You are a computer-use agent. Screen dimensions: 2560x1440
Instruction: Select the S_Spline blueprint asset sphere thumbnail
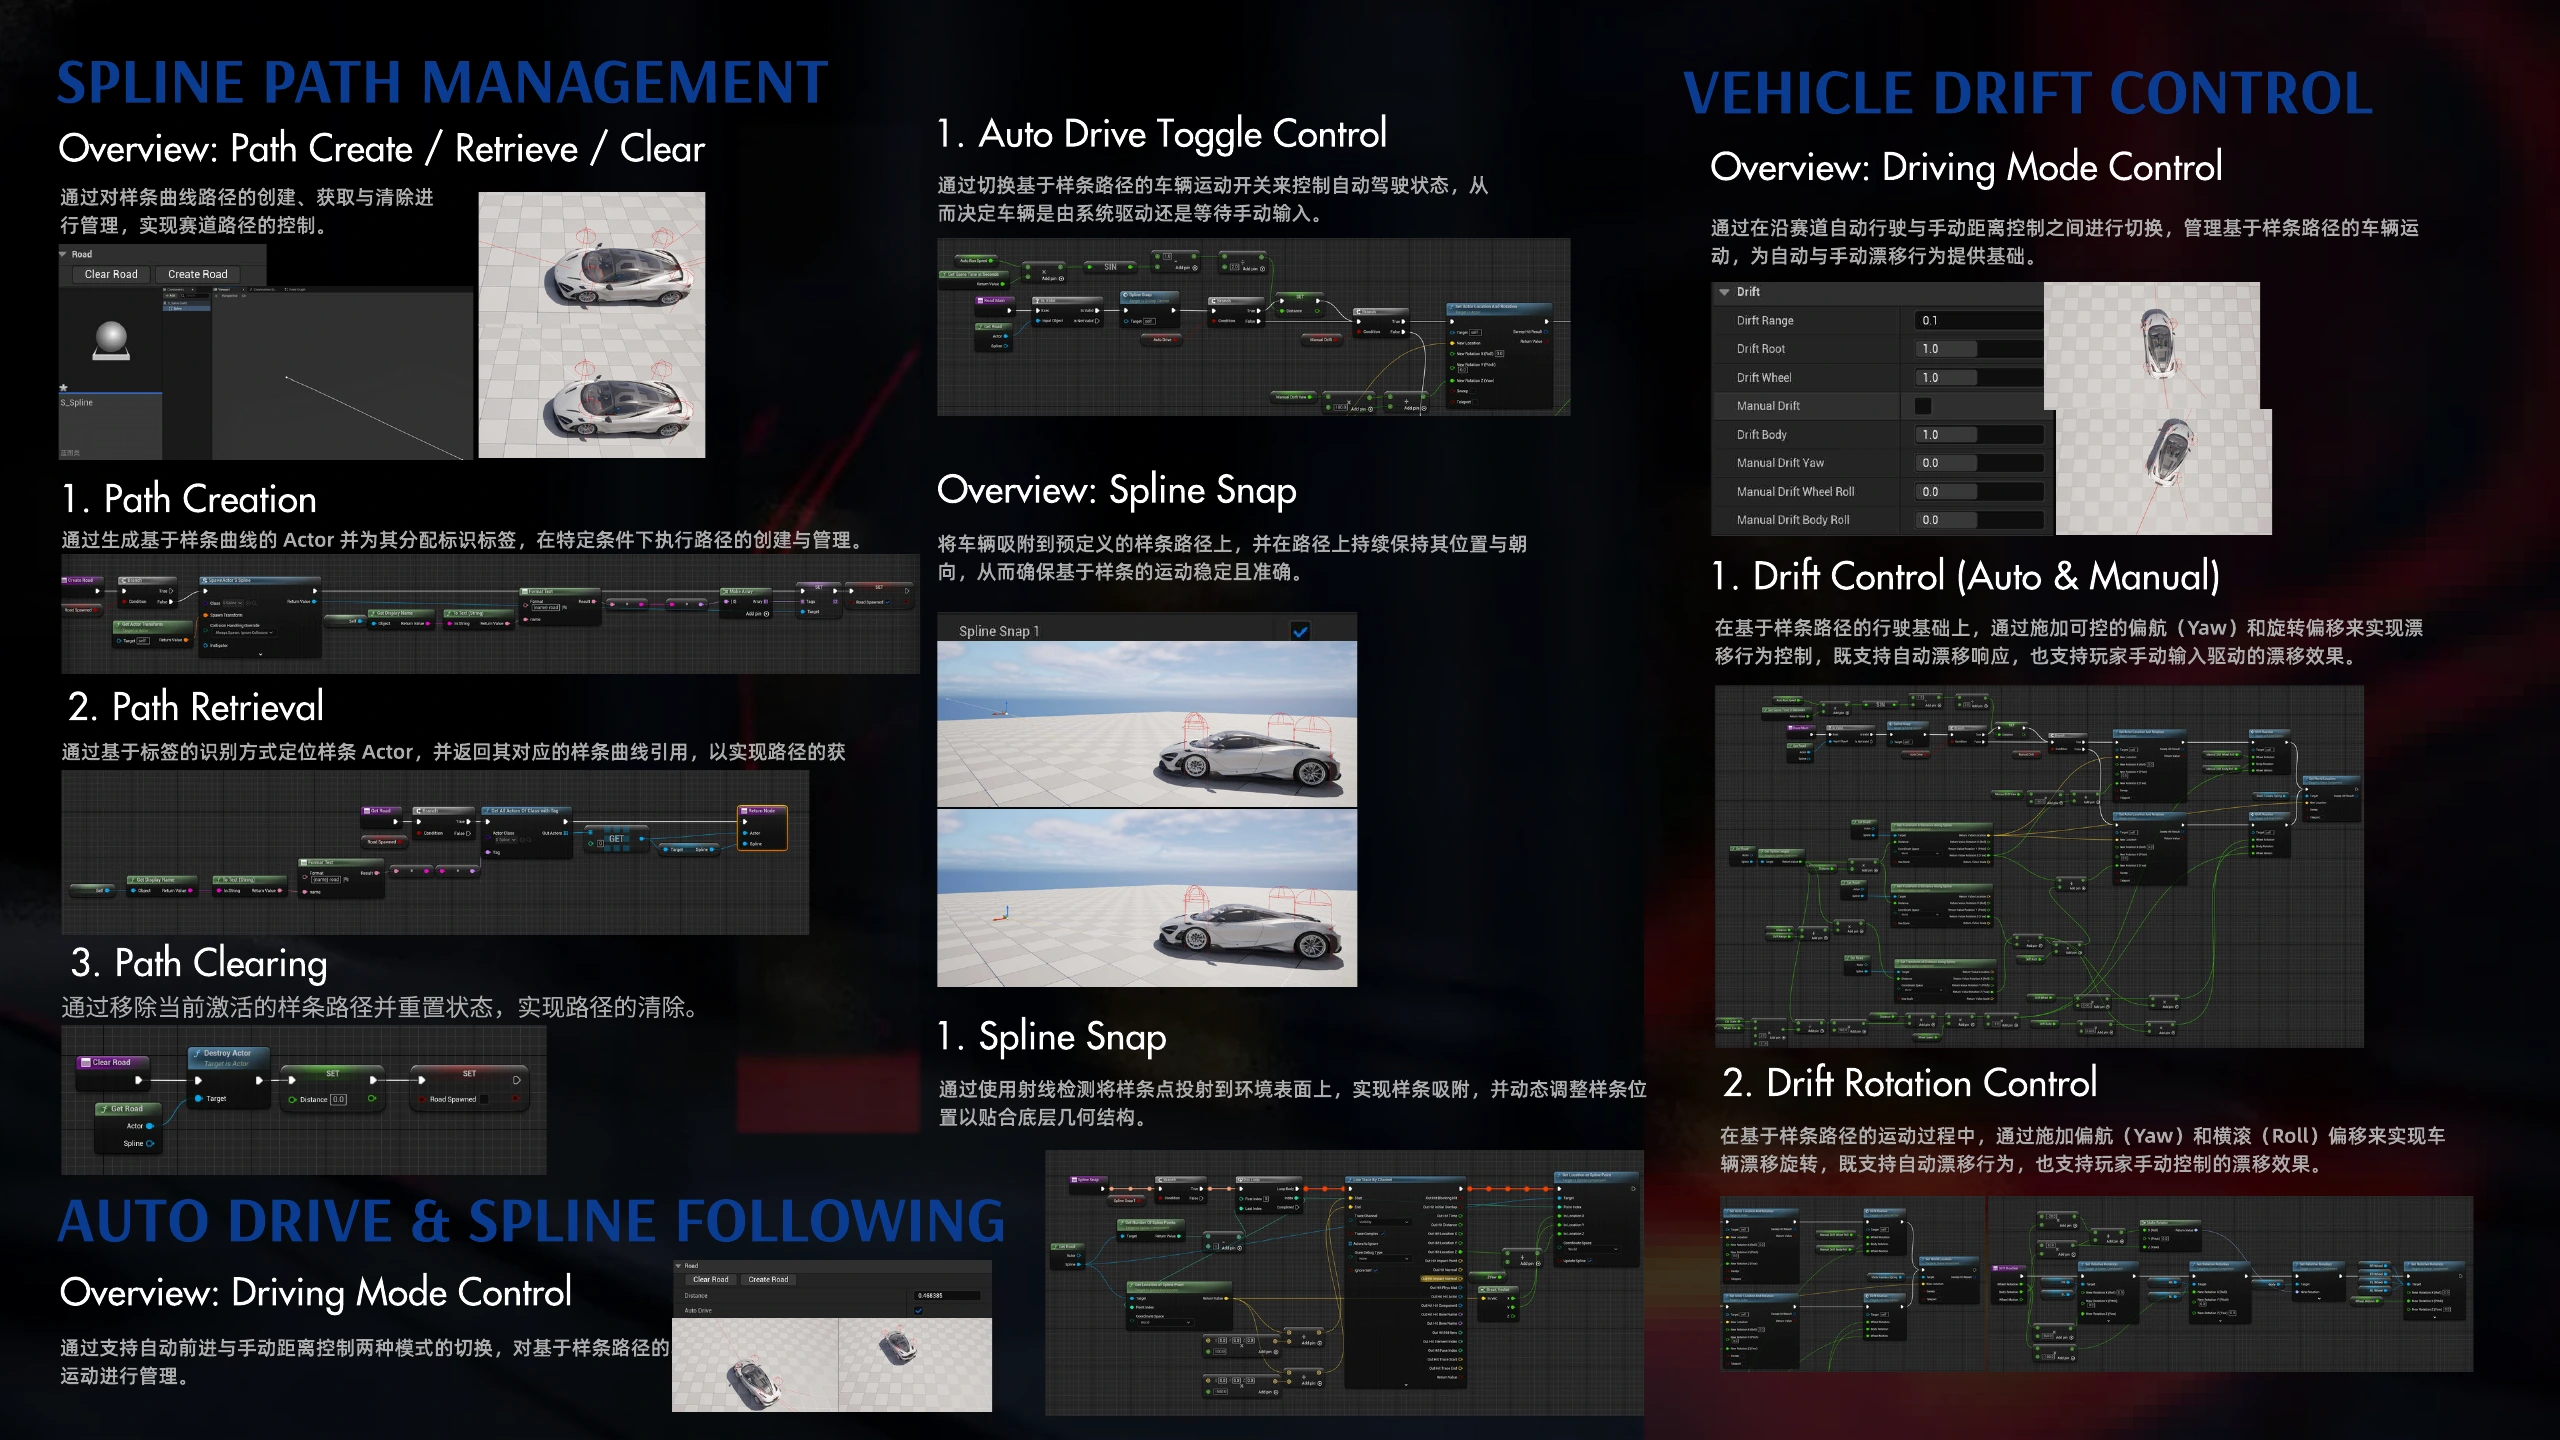(111, 340)
